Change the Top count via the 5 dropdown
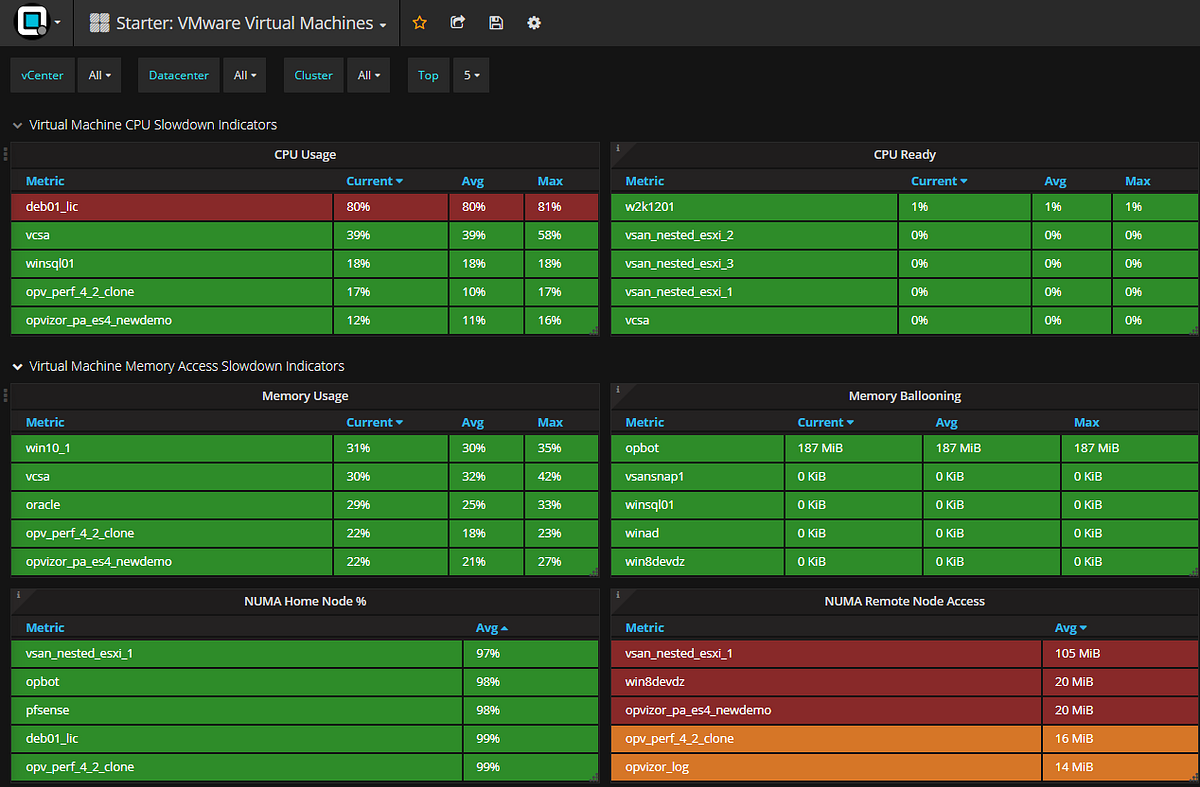This screenshot has width=1200, height=787. pos(470,74)
